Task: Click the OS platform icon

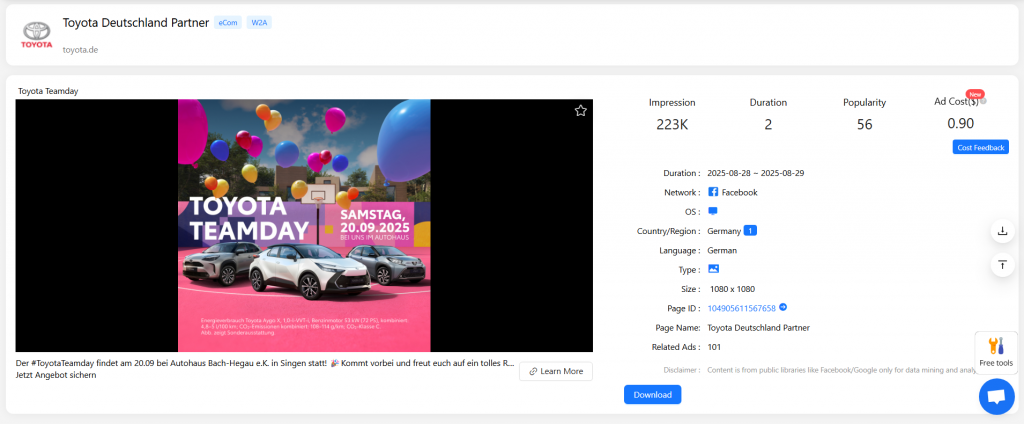Action: [x=713, y=211]
